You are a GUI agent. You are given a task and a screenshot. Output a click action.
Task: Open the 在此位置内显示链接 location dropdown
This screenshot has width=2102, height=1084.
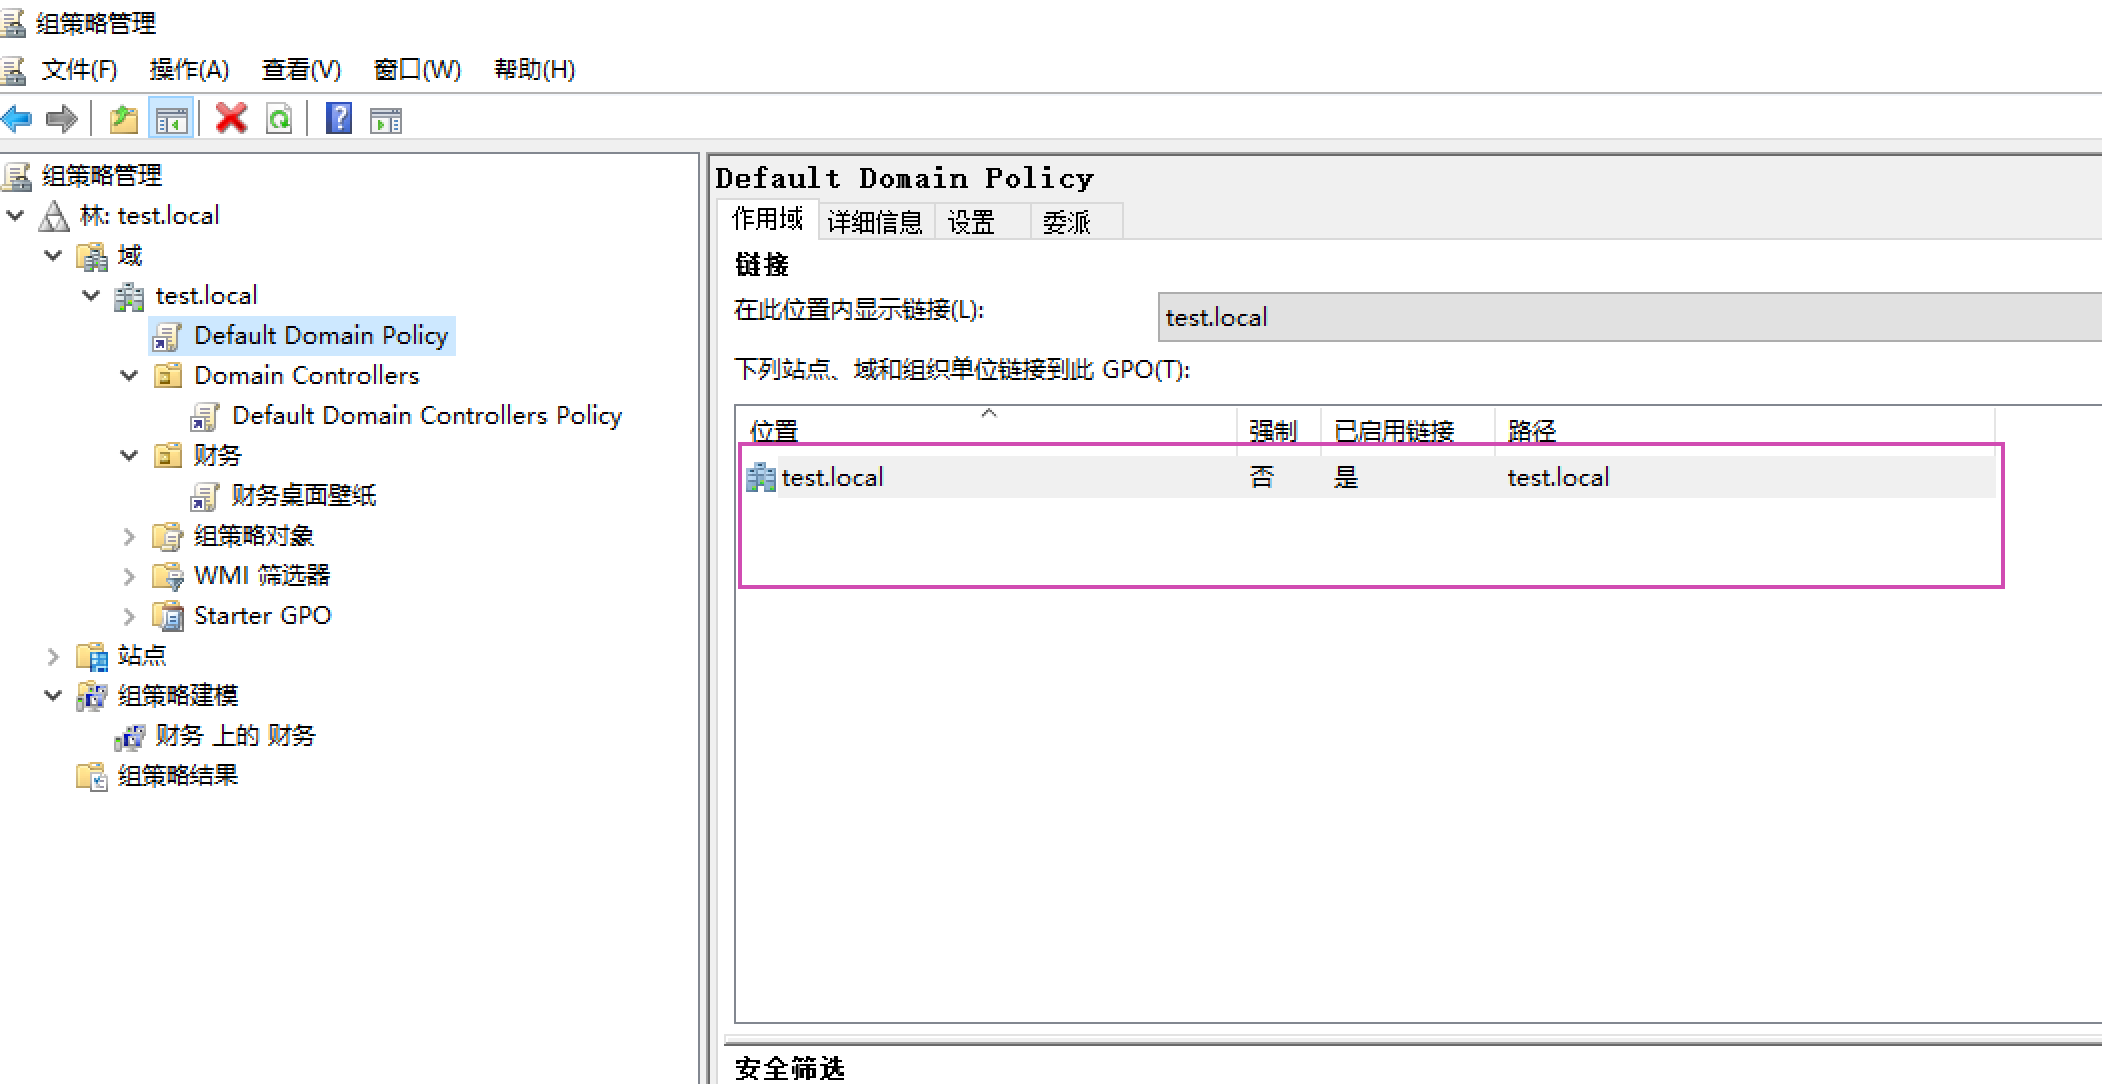[1628, 317]
